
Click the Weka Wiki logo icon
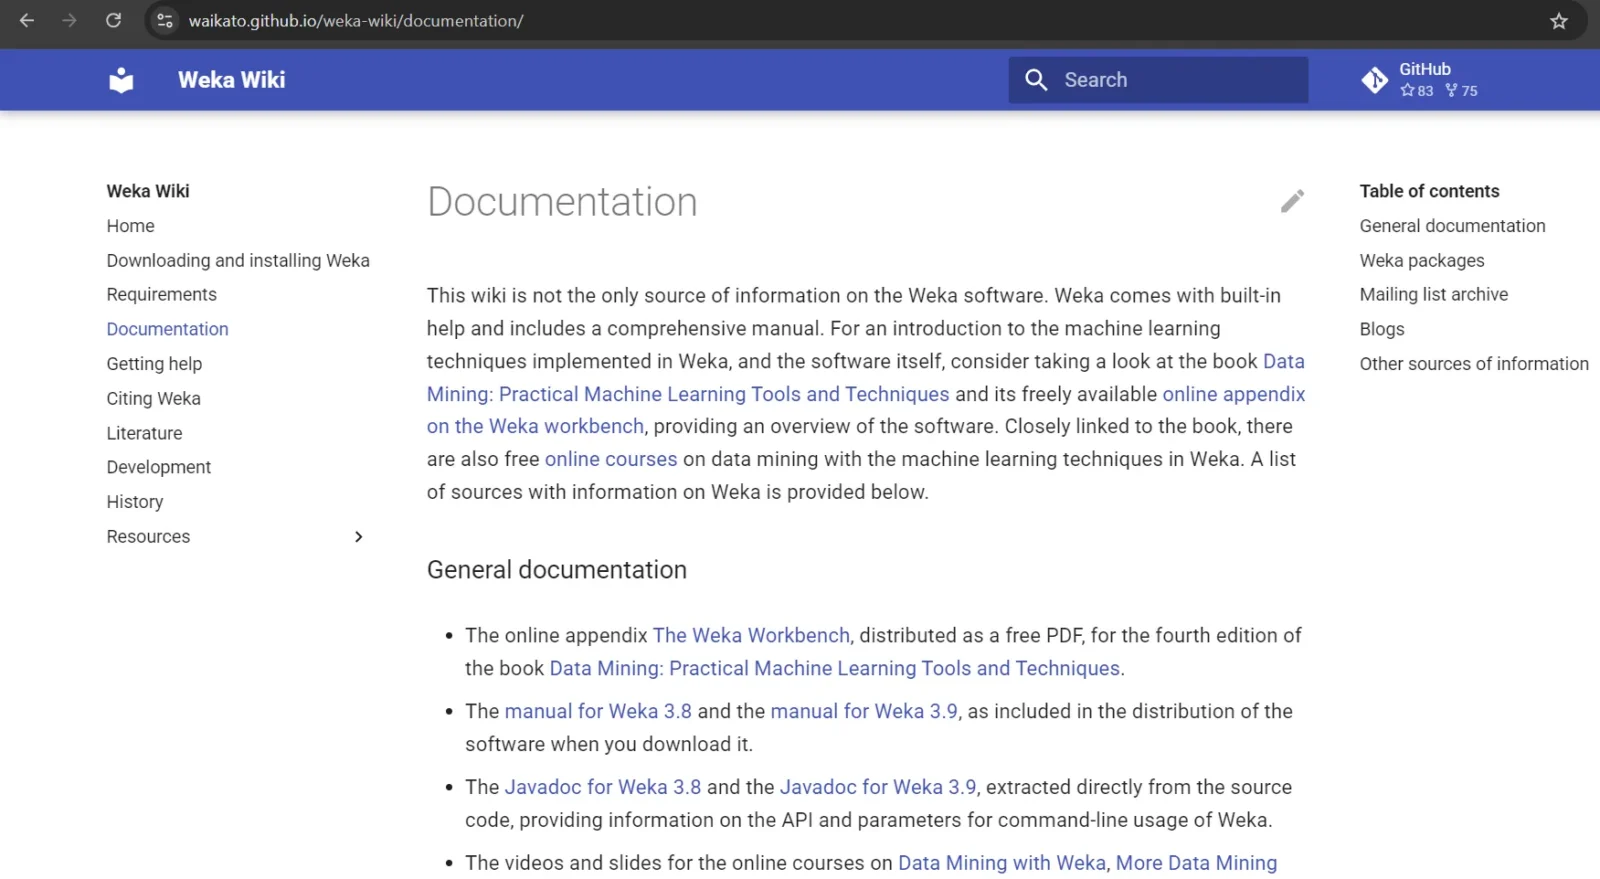click(121, 80)
